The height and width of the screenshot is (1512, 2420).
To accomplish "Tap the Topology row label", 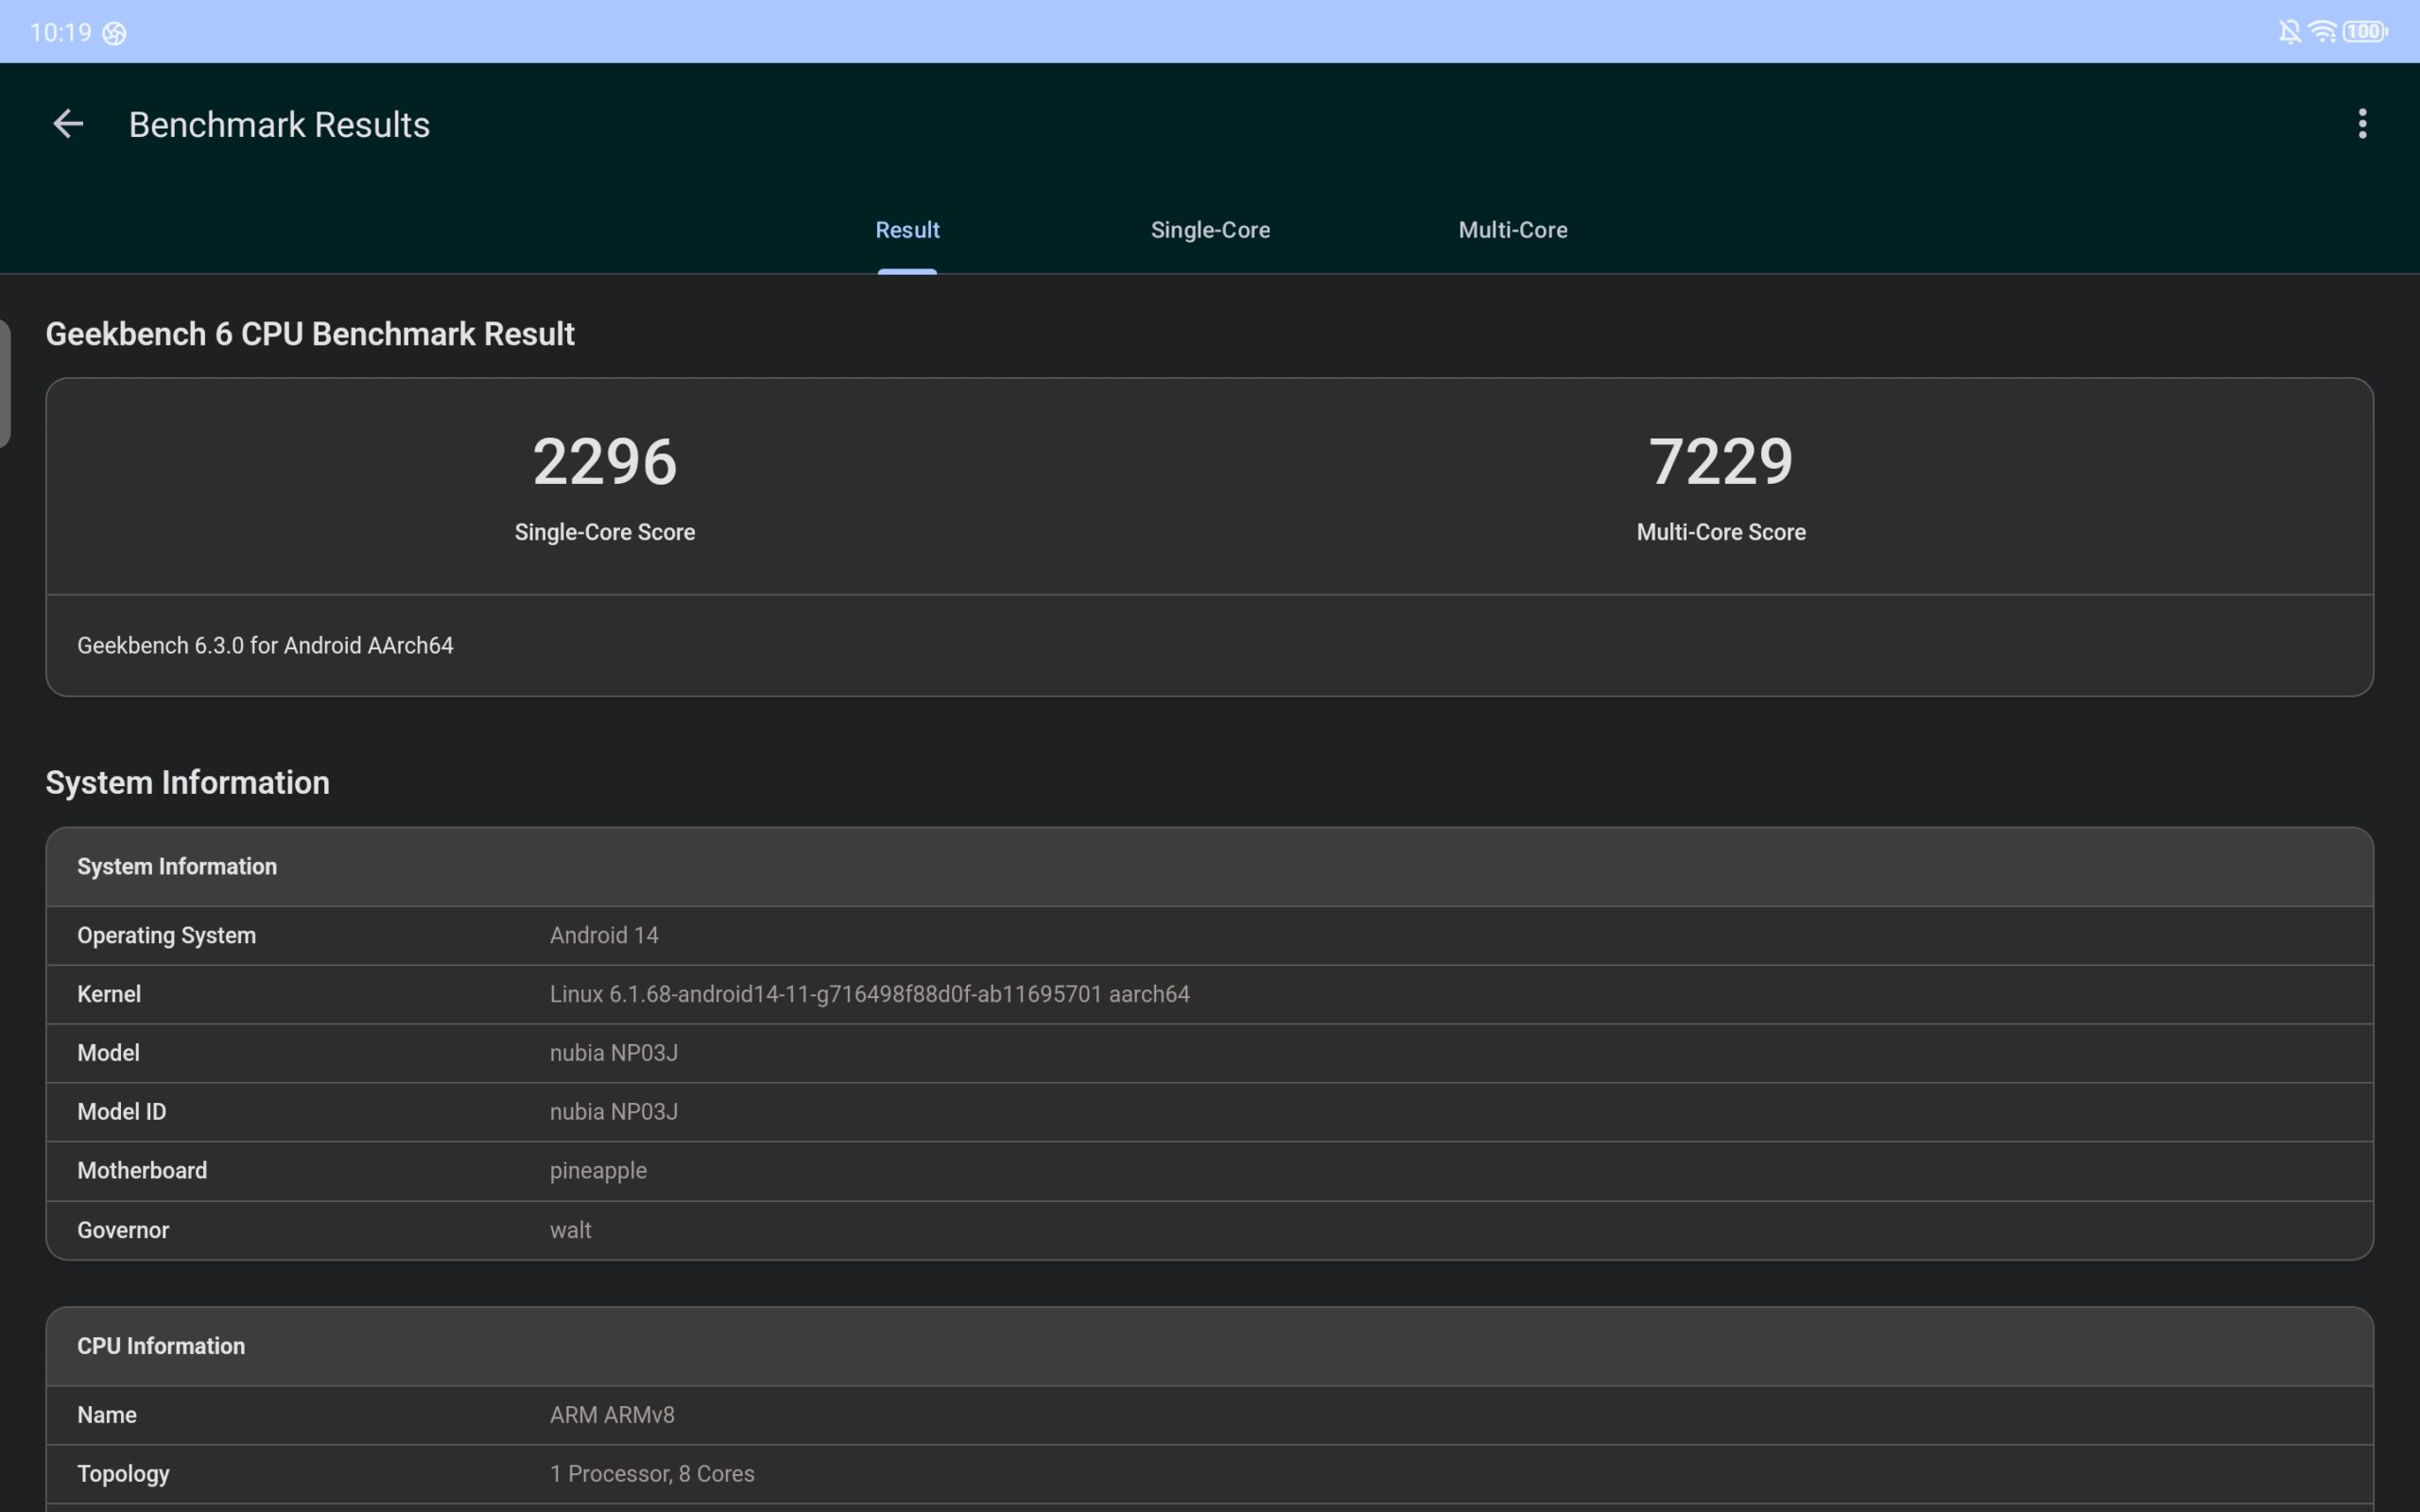I will click(x=123, y=1474).
